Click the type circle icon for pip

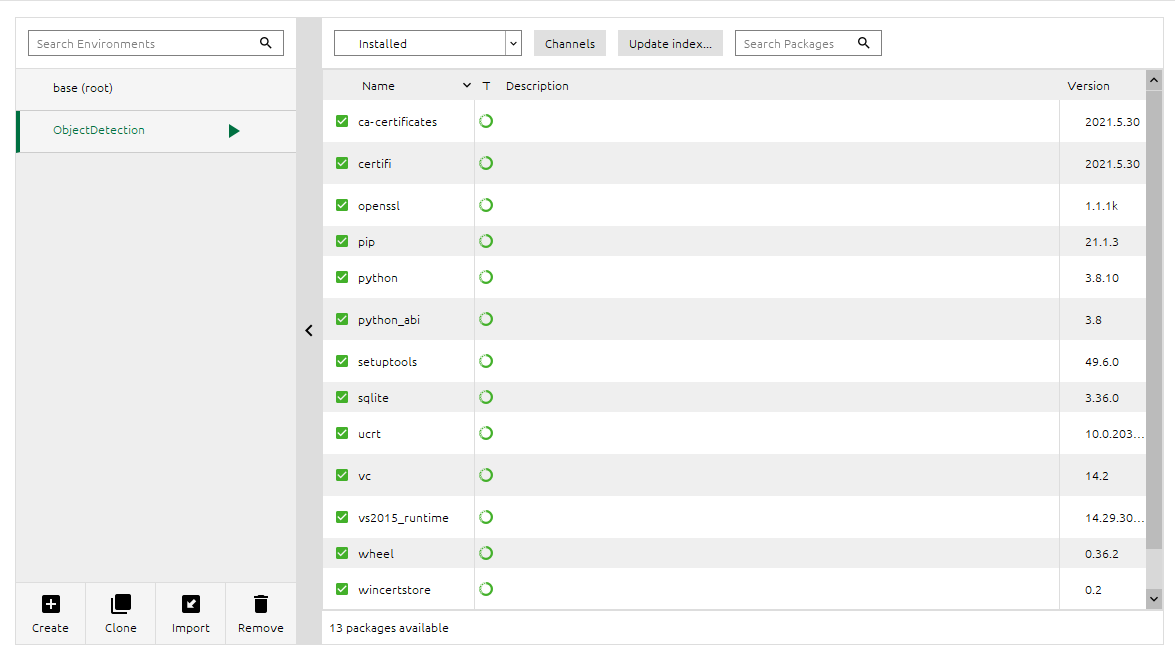(486, 241)
